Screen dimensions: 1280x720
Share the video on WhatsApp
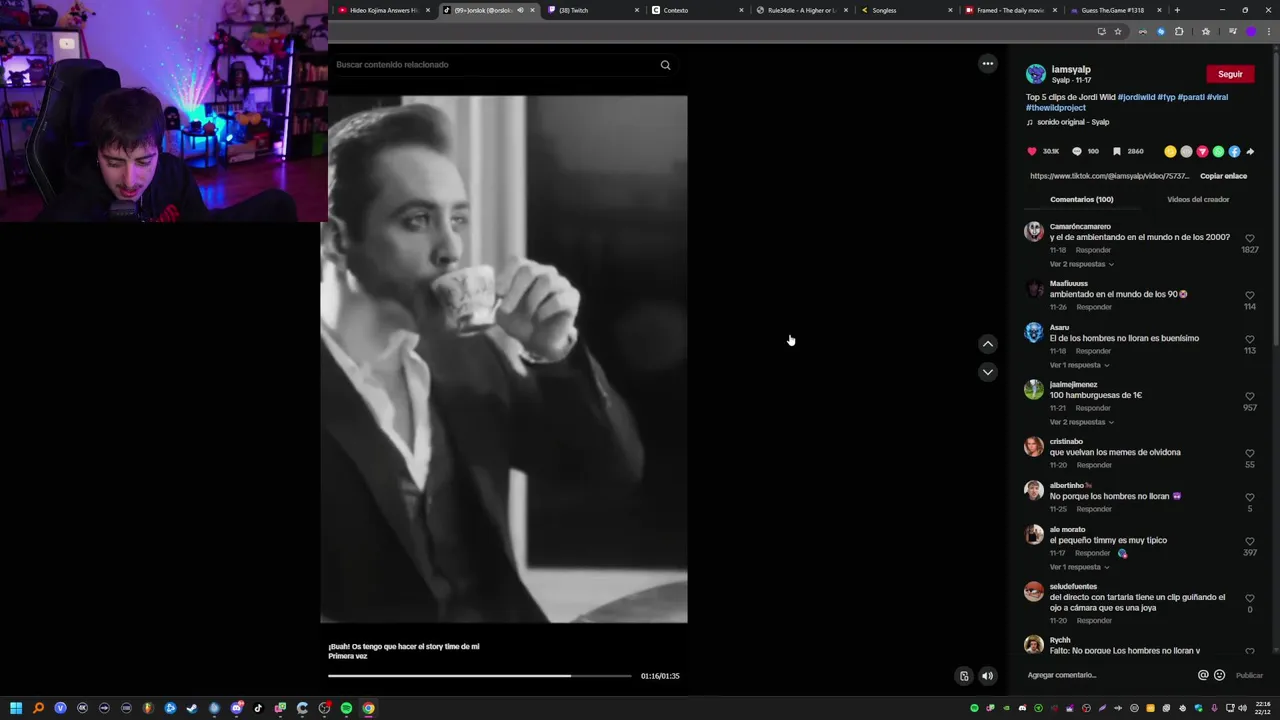coord(1218,151)
